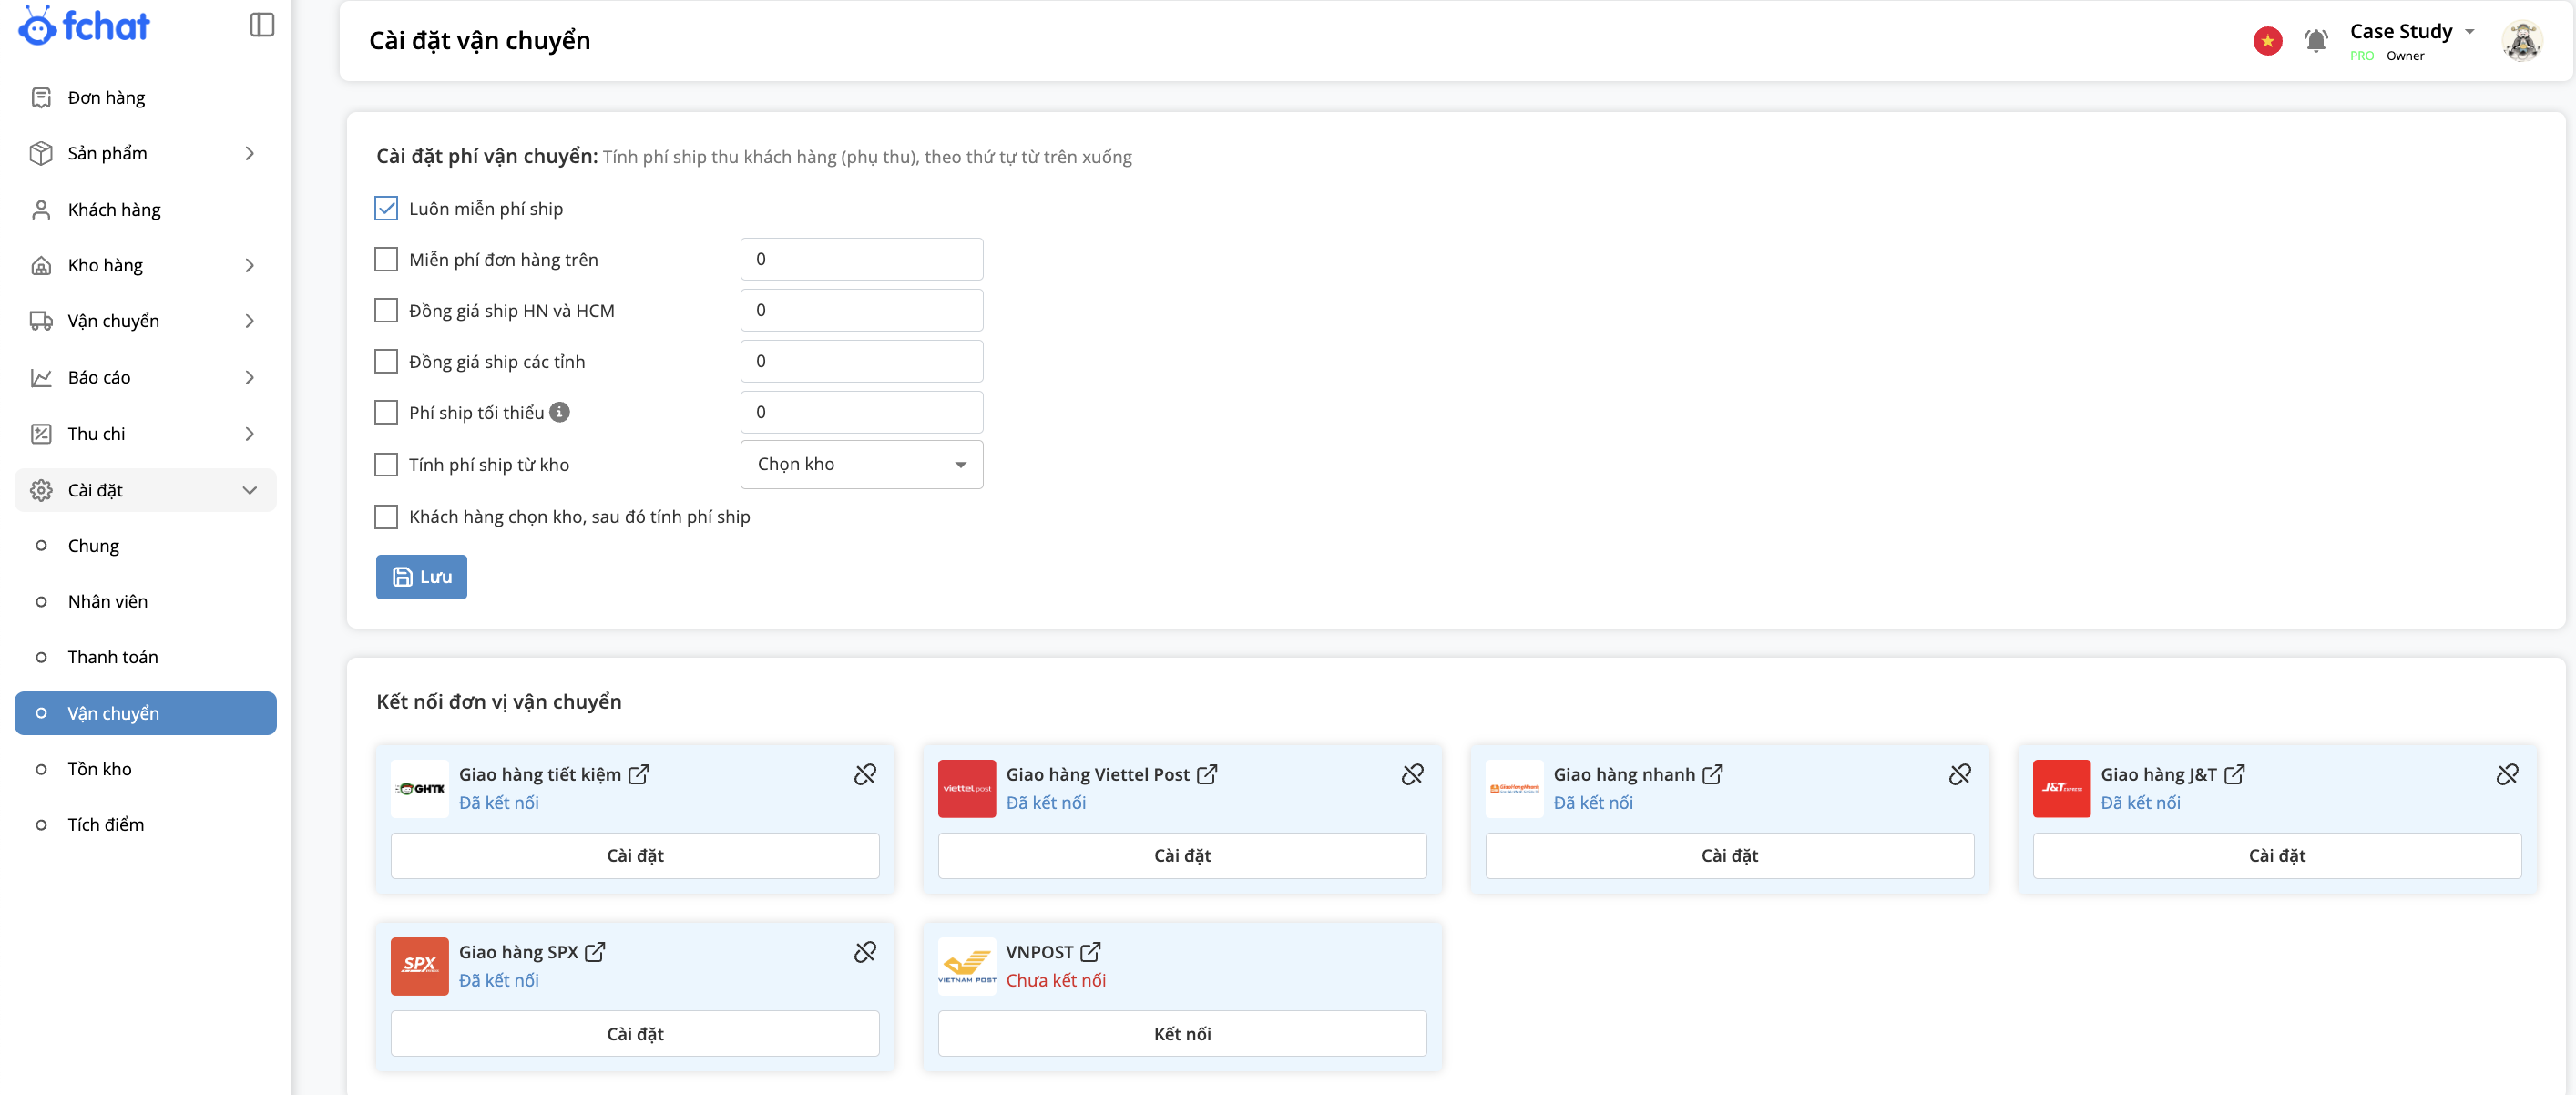The height and width of the screenshot is (1095, 2576).
Task: Uncheck Luôn miễn phí ship
Action: [x=386, y=208]
